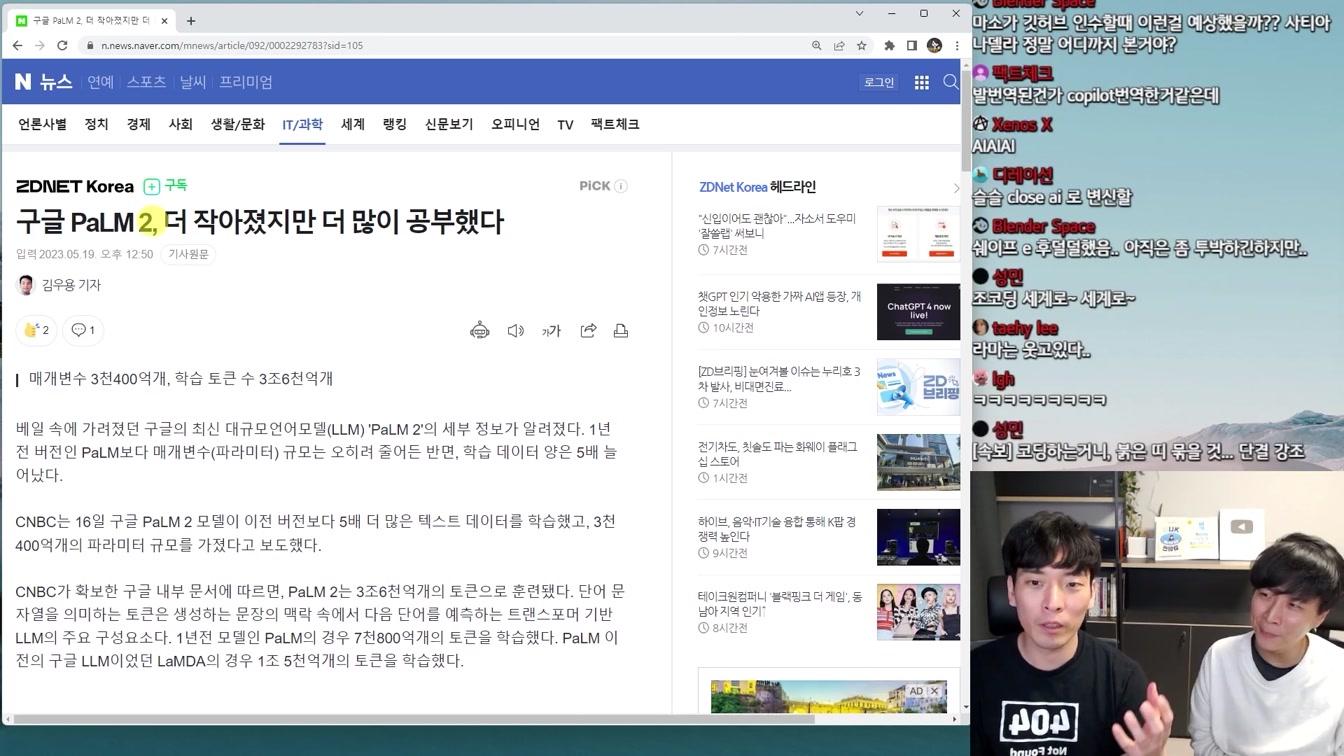This screenshot has width=1344, height=756.
Task: Open the 스포츠 section
Action: [x=146, y=82]
